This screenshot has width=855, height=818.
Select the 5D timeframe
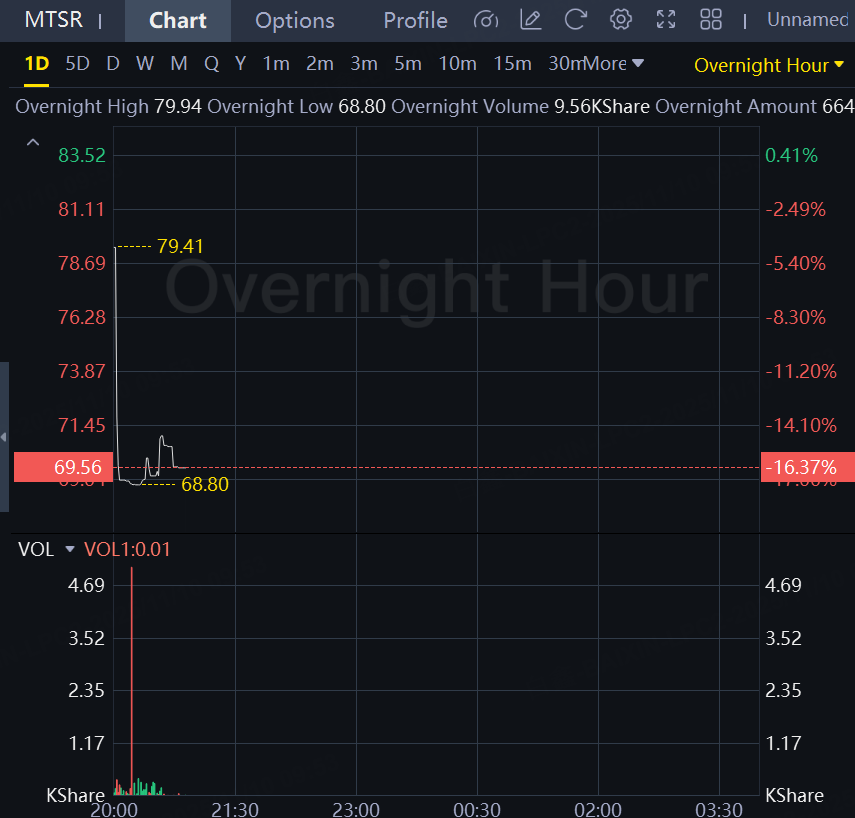77,64
